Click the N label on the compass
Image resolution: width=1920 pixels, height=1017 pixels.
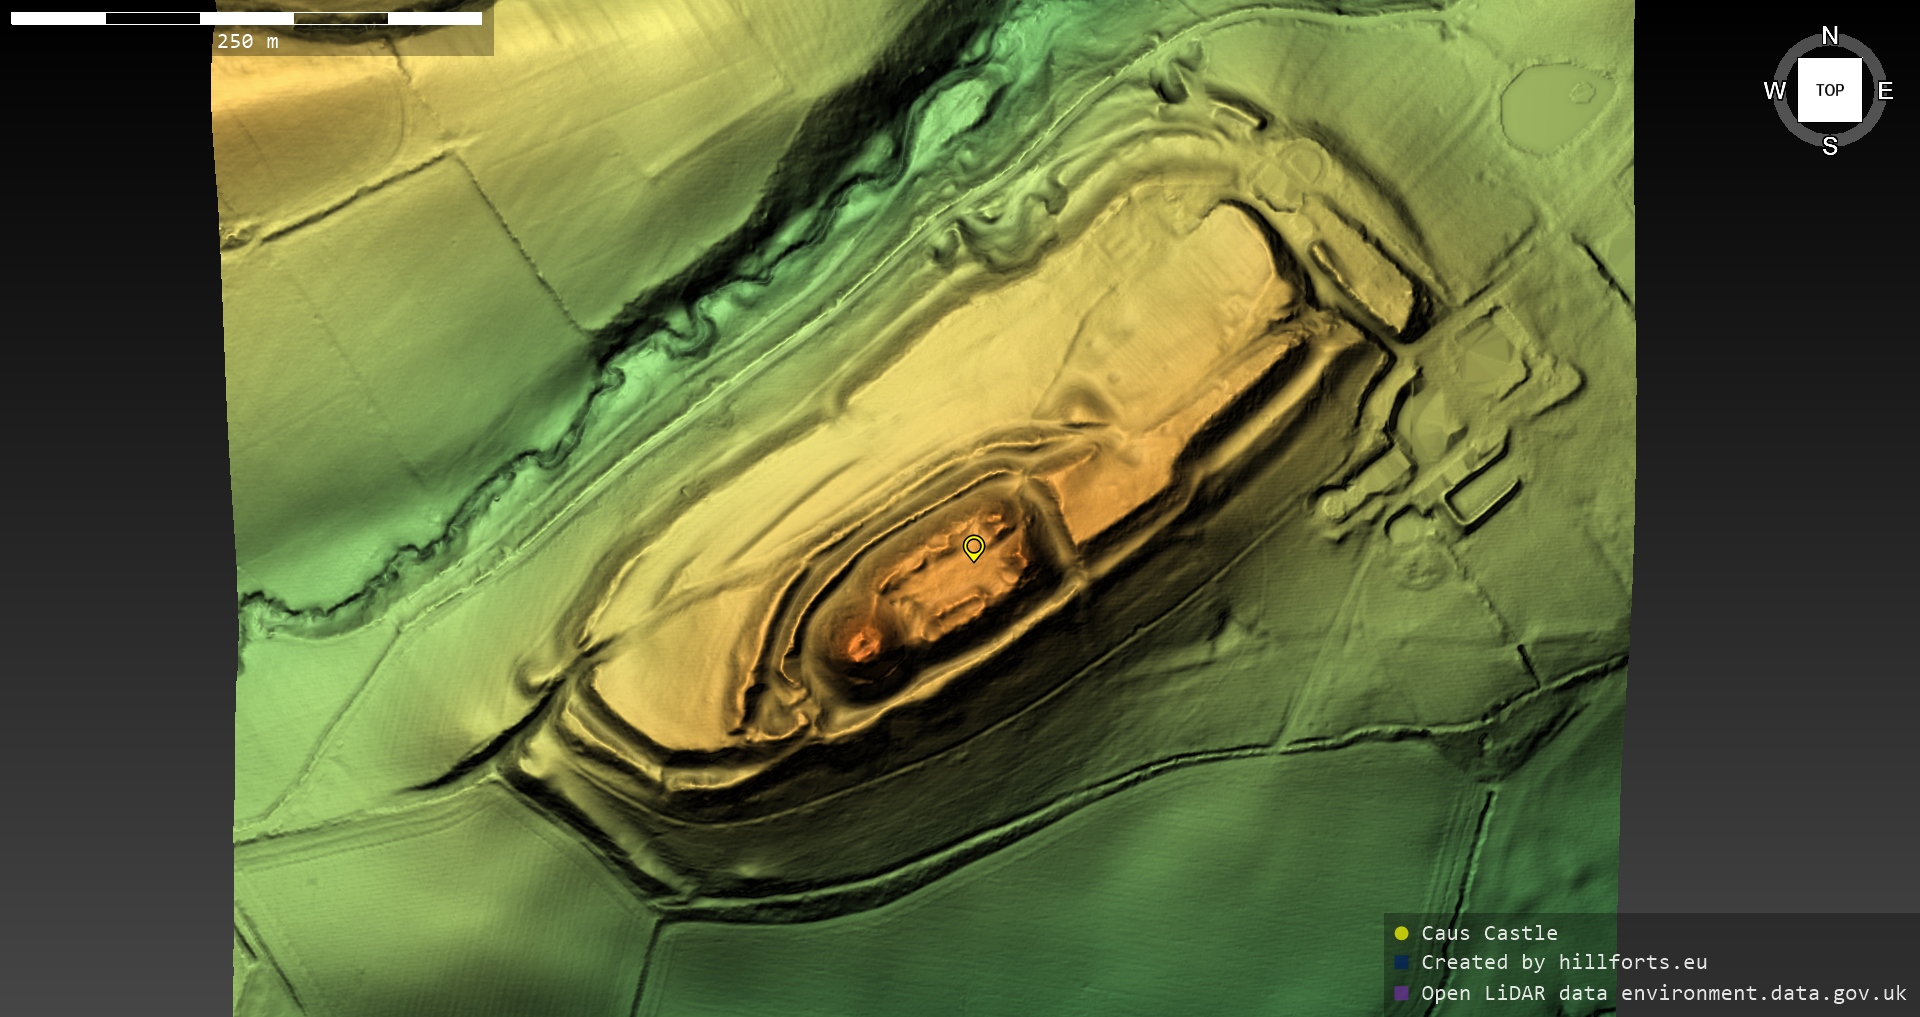(x=1829, y=36)
